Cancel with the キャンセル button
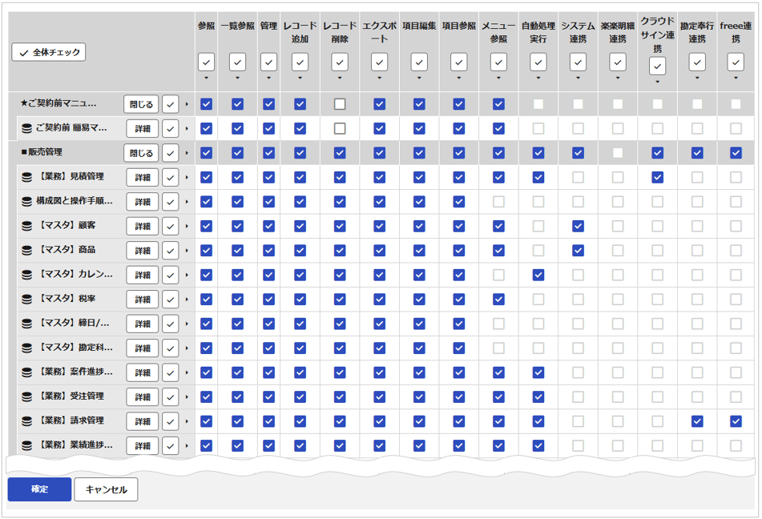Image resolution: width=762 pixels, height=519 pixels. coord(106,489)
